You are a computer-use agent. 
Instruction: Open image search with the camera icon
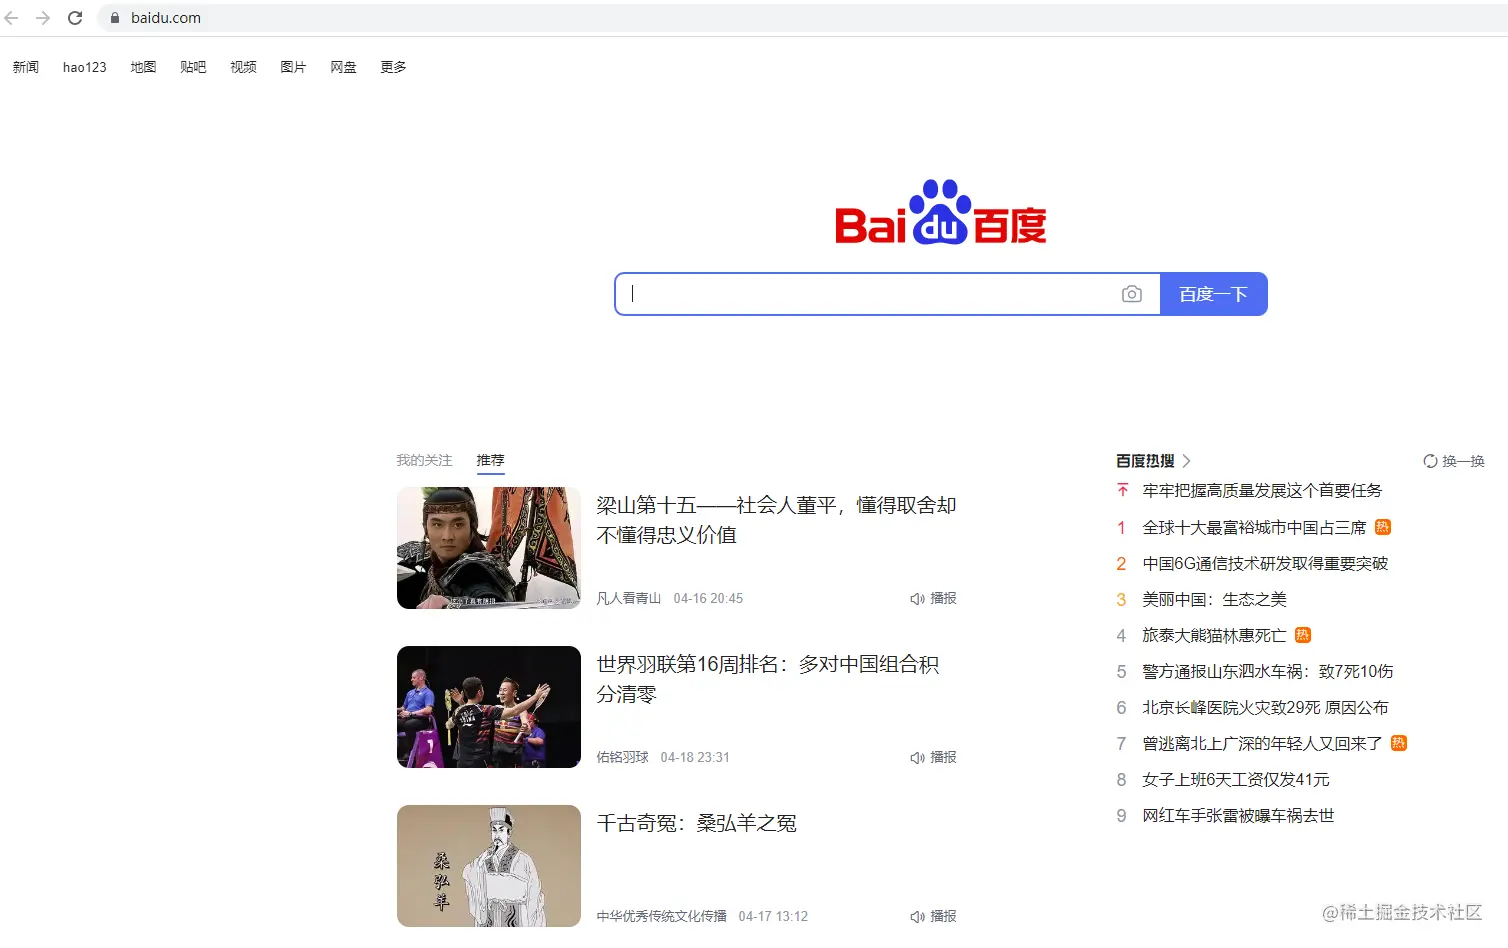click(x=1132, y=294)
